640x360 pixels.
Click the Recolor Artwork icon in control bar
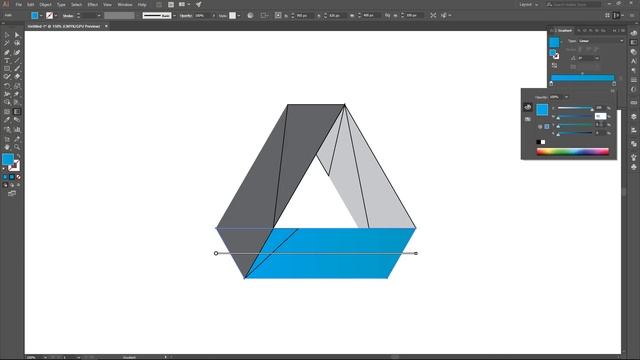(x=250, y=16)
